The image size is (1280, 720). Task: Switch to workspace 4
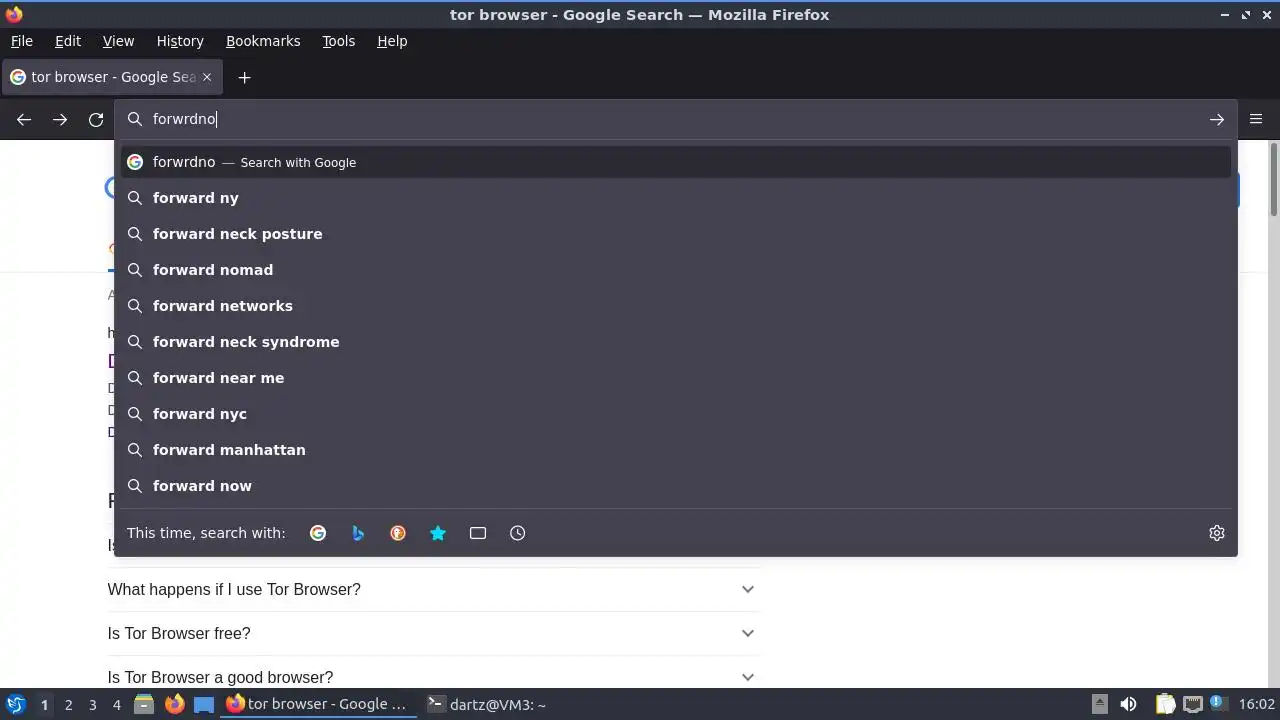coord(116,704)
